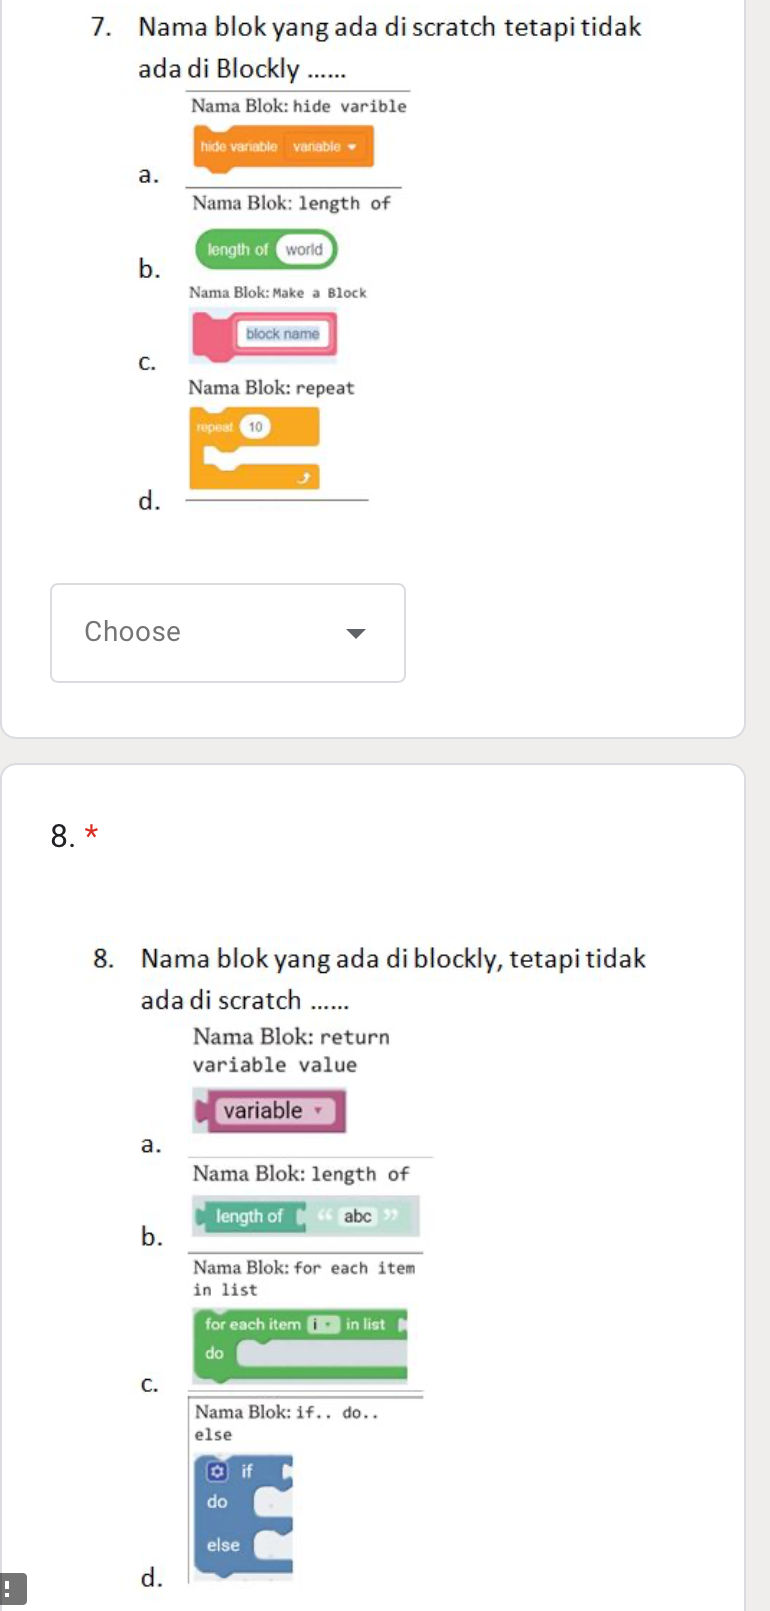Viewport: 770px width, 1611px height.
Task: Click the Nama Blok repeat label
Action: pyautogui.click(x=271, y=388)
